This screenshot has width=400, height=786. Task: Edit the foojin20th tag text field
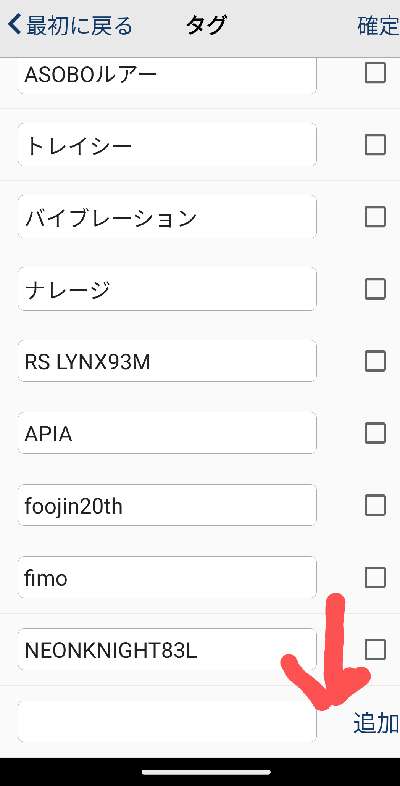tap(167, 505)
